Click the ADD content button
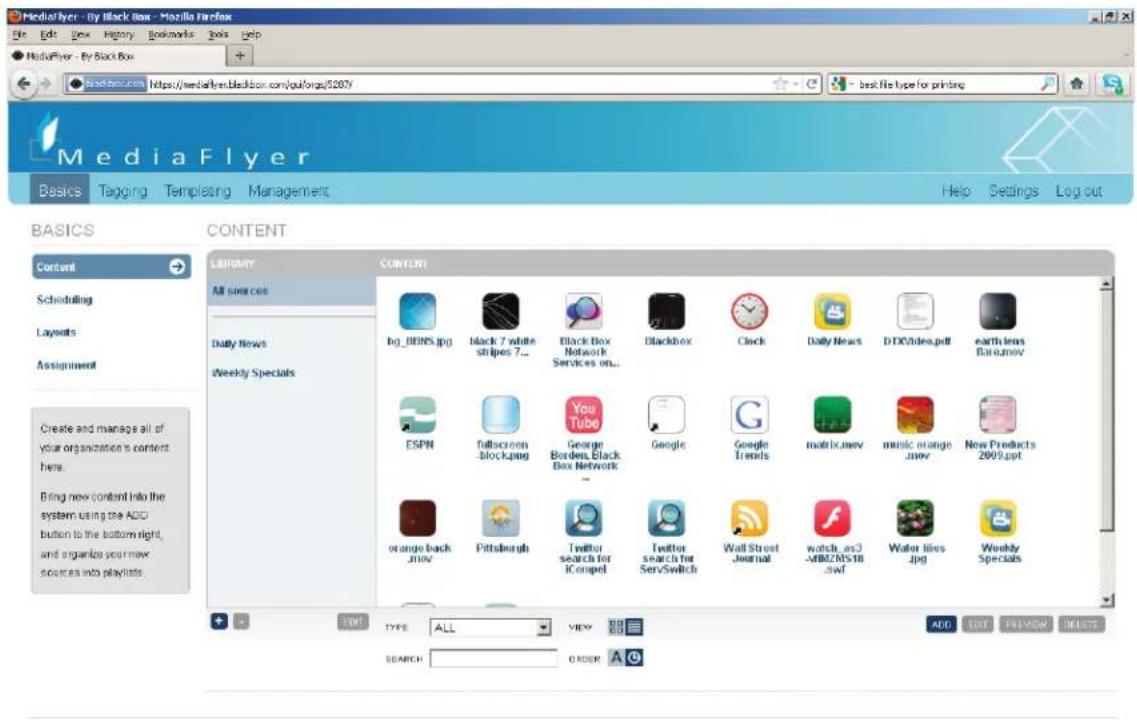1137x720 pixels. click(941, 624)
